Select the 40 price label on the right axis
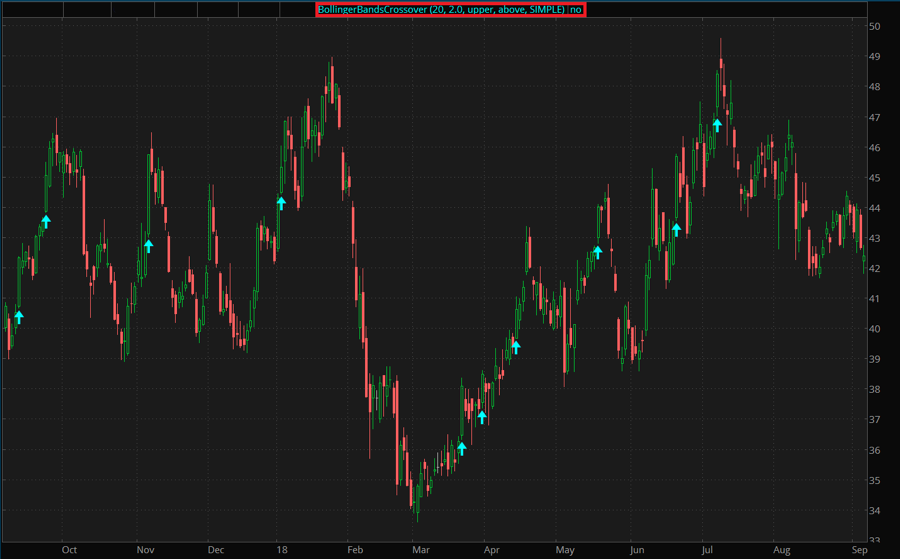This screenshot has width=900, height=559. (x=874, y=329)
